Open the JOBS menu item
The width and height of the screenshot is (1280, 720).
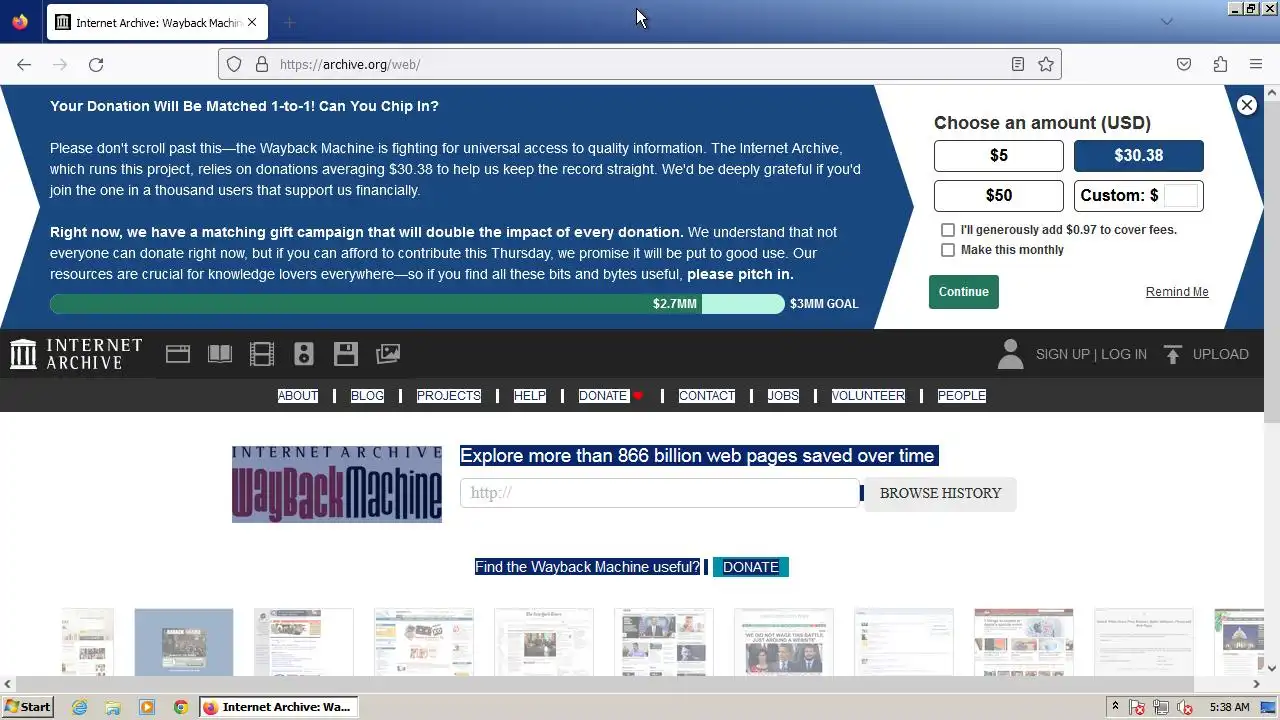tap(783, 396)
